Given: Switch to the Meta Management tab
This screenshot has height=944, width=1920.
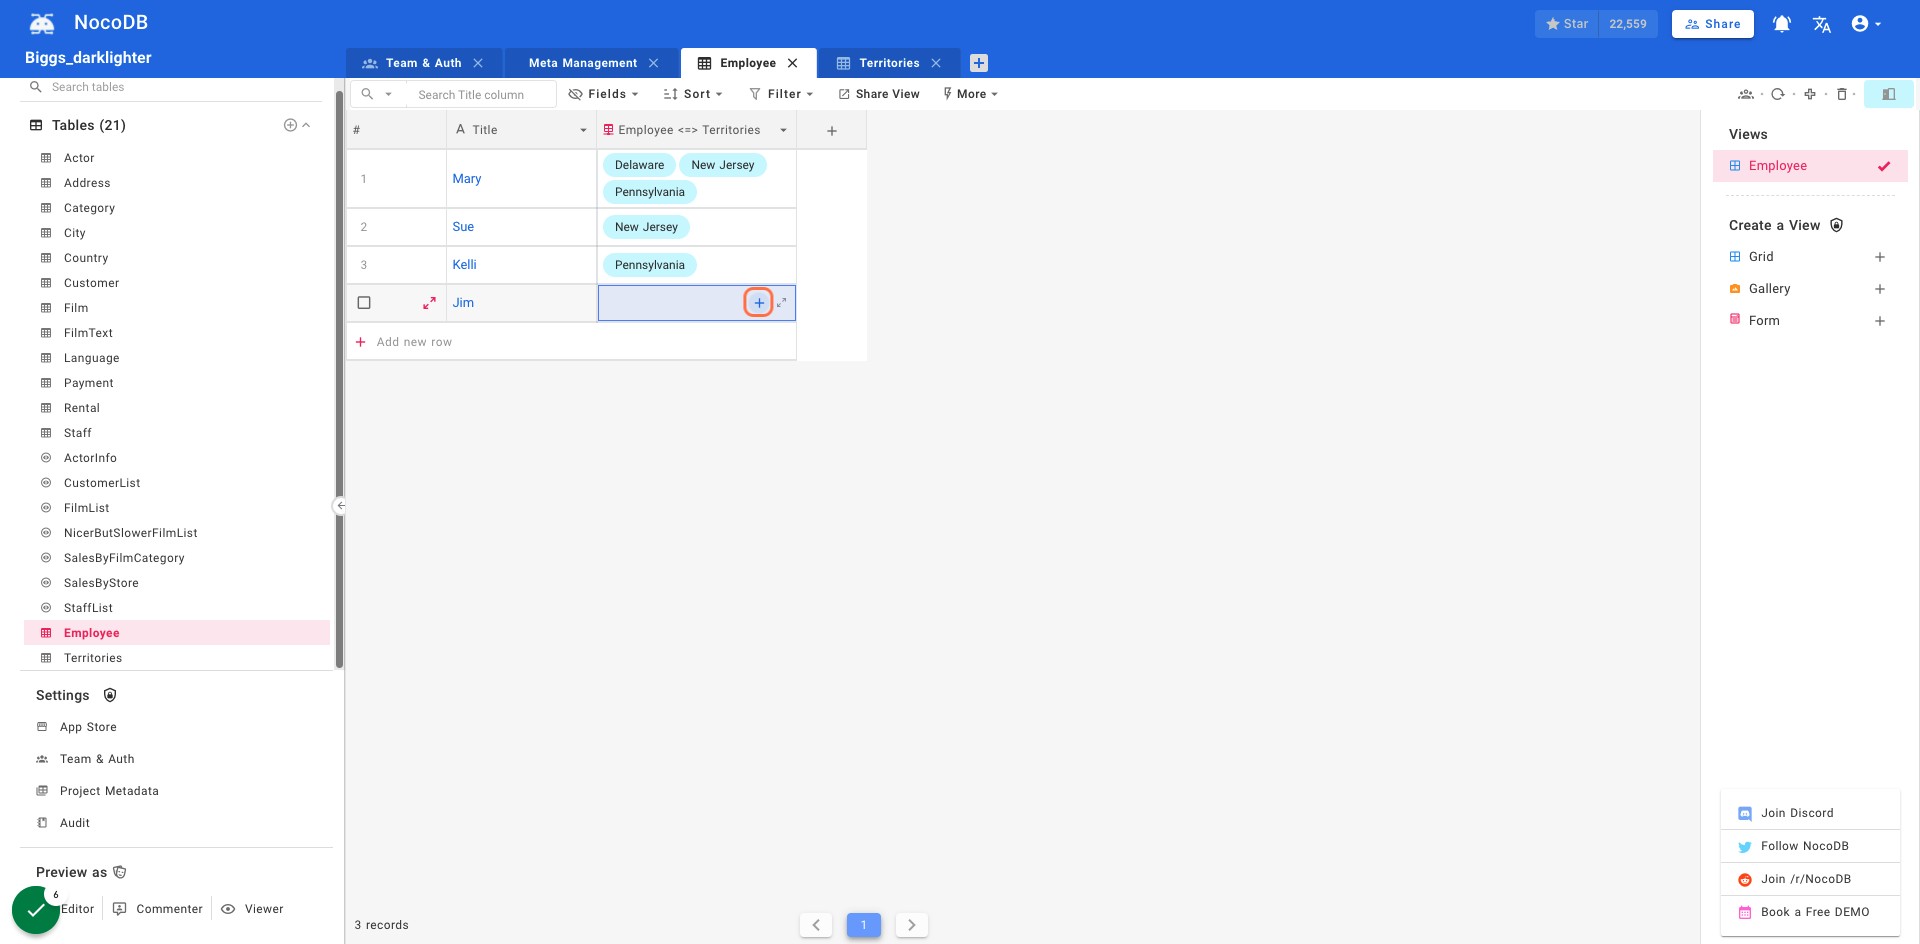Looking at the screenshot, I should point(582,63).
